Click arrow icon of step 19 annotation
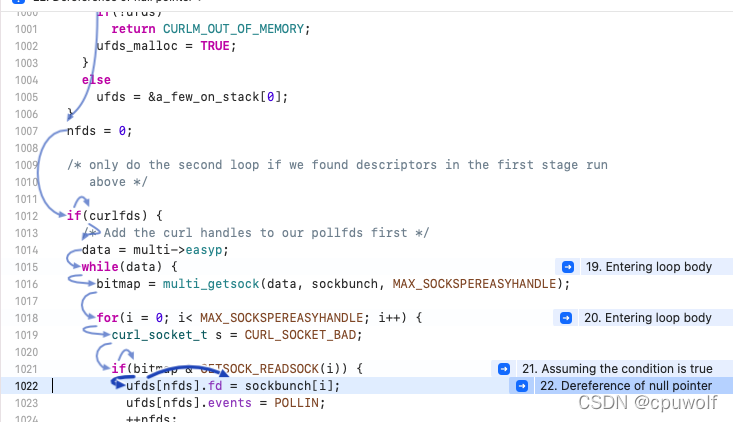Image resolution: width=733 pixels, height=422 pixels. [x=568, y=267]
